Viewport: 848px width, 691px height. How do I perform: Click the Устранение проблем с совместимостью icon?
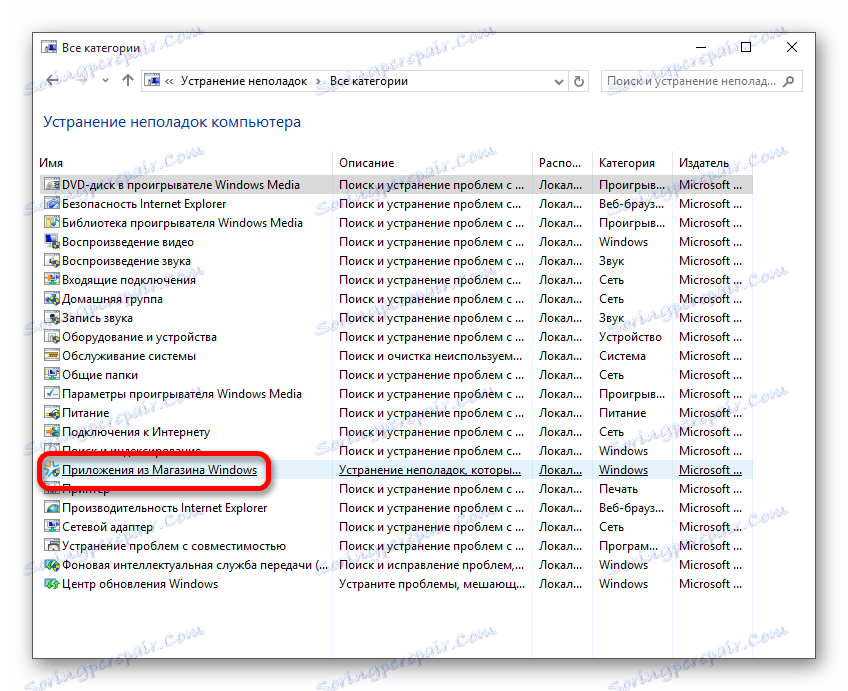(51, 546)
